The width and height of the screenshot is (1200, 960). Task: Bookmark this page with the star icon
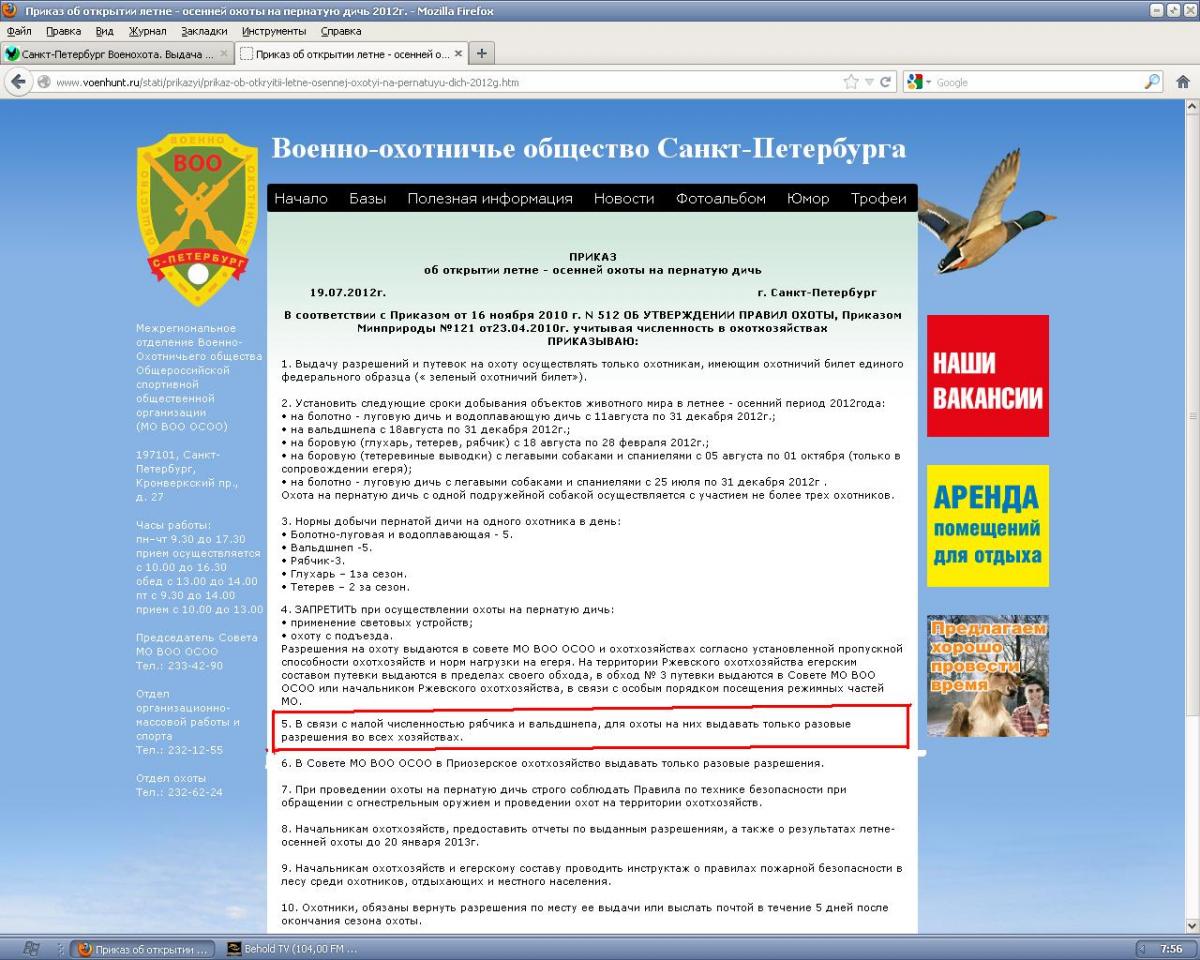click(851, 82)
